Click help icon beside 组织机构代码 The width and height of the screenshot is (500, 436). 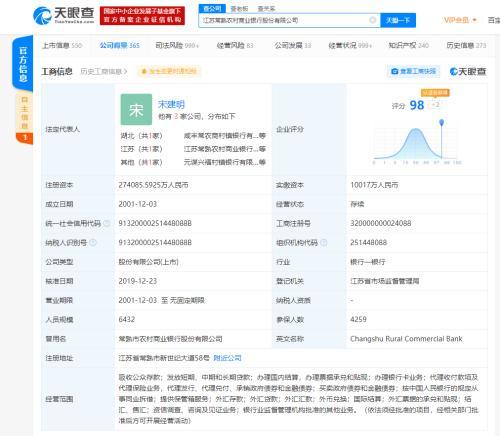point(324,242)
